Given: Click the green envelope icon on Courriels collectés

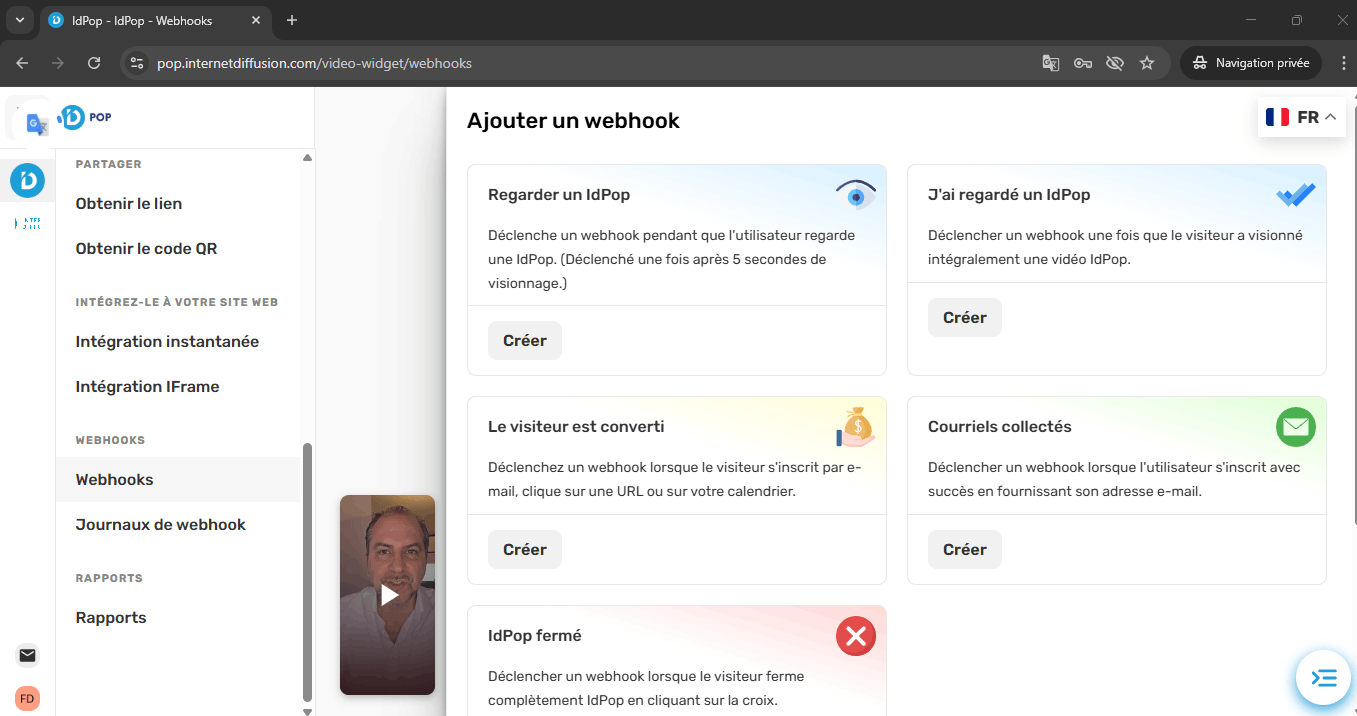Looking at the screenshot, I should pos(1296,427).
